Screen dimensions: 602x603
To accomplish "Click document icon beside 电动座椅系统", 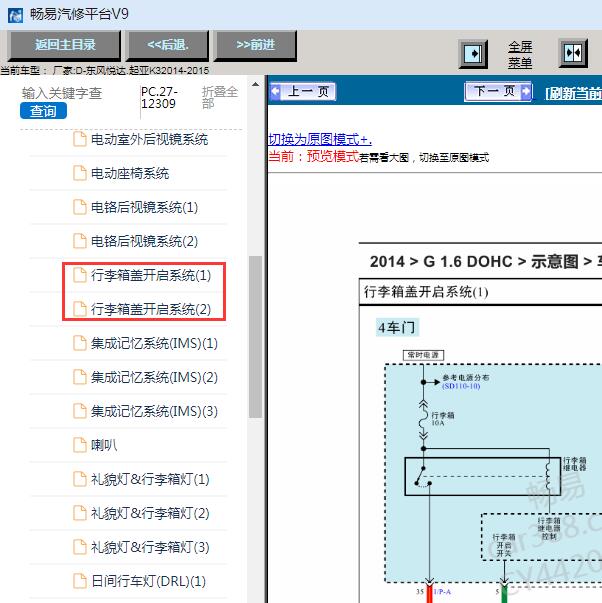I will point(80,173).
